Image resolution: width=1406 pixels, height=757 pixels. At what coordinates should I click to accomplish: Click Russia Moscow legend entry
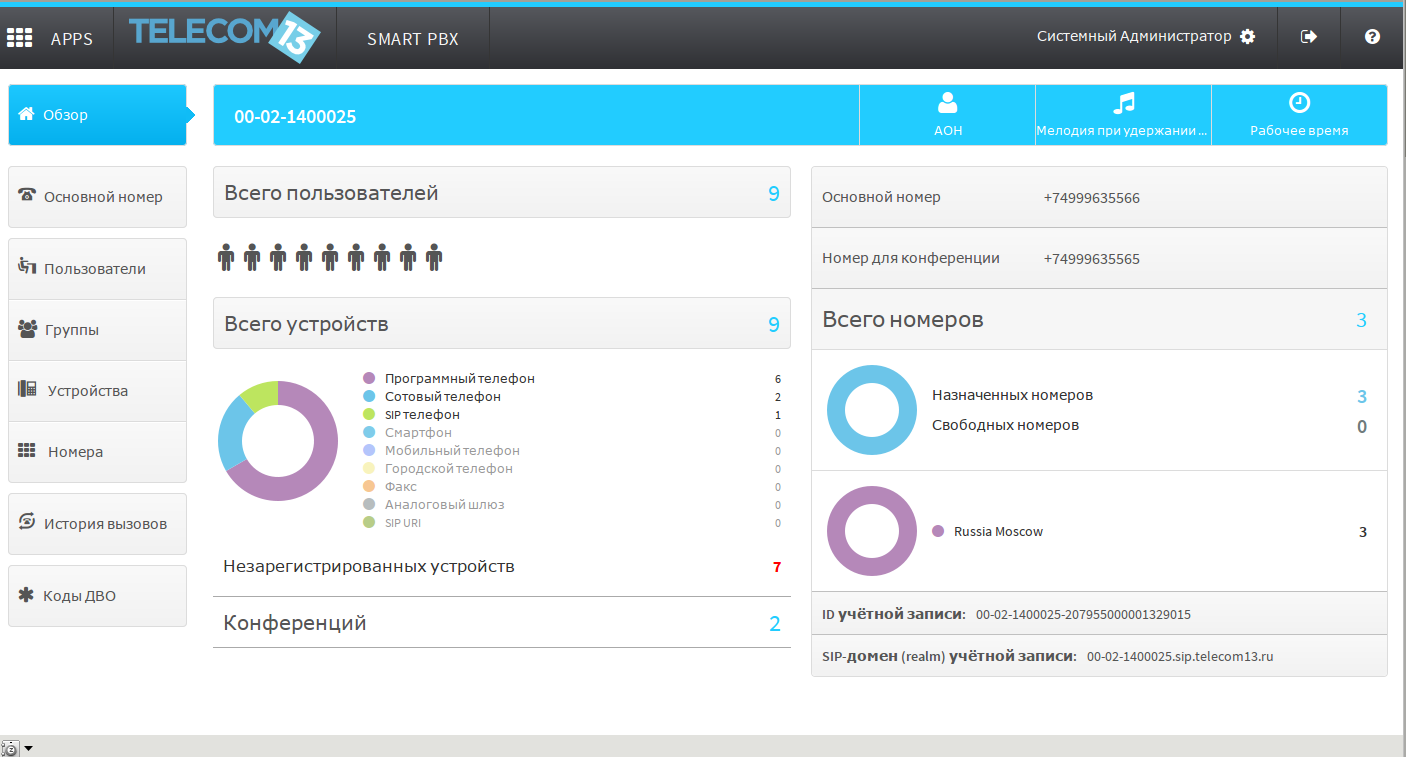tap(998, 532)
